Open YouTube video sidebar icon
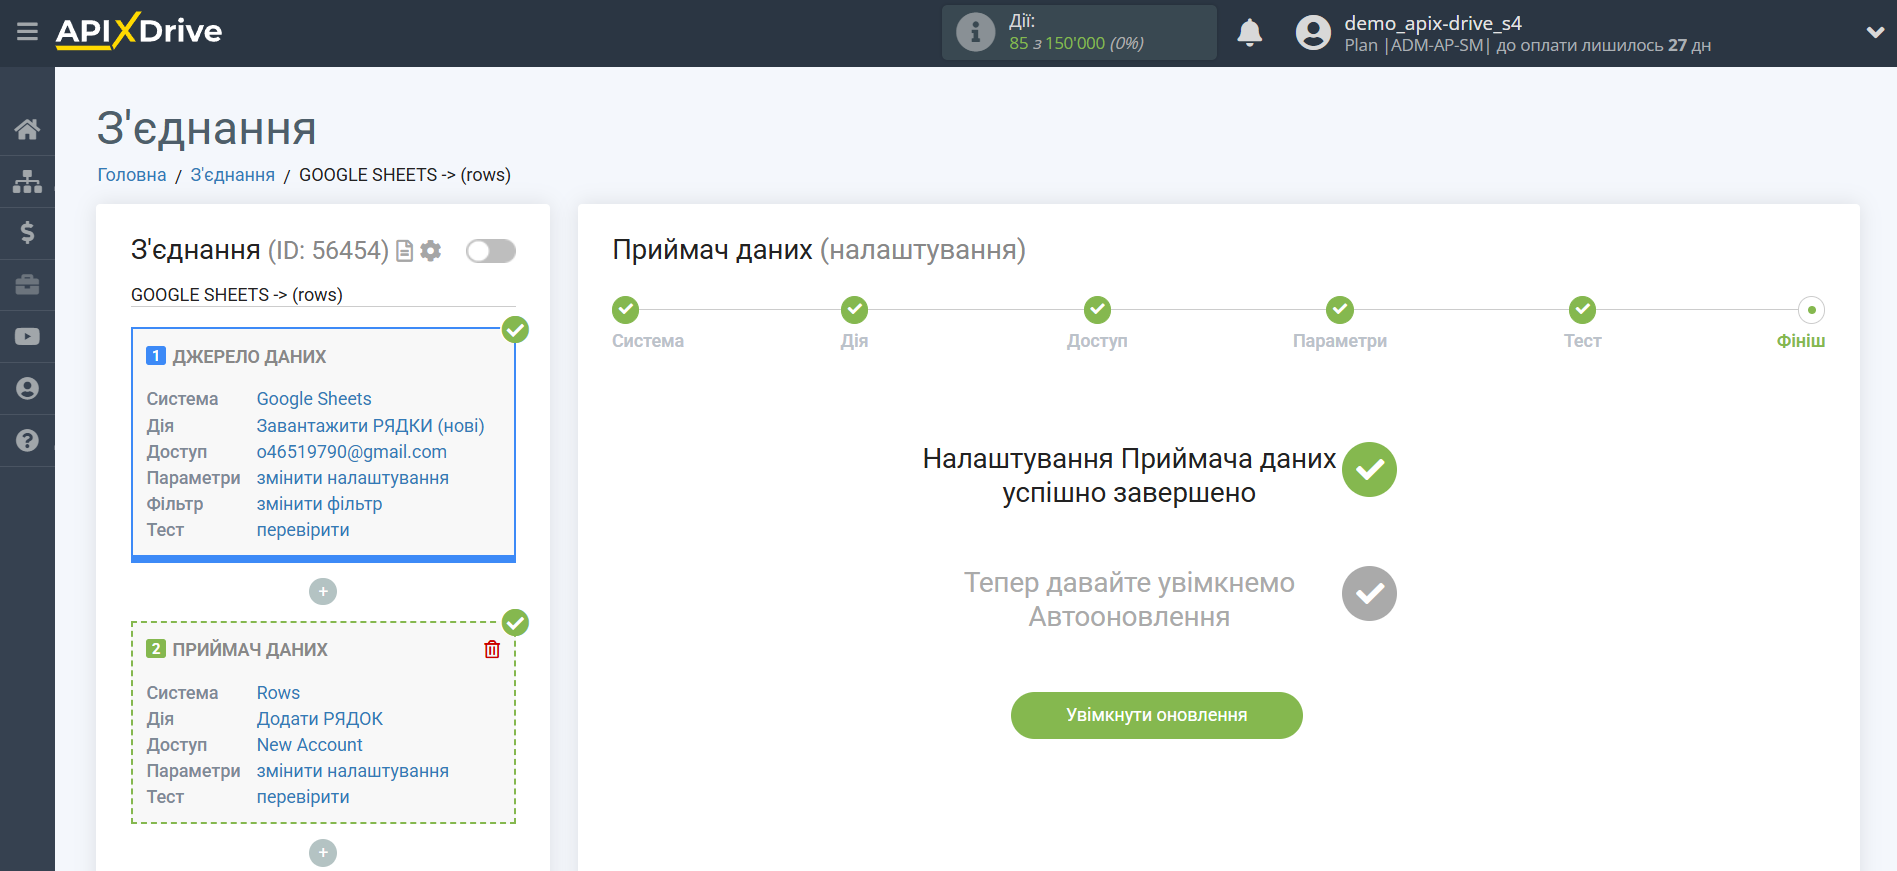Viewport: 1897px width, 871px height. click(x=27, y=337)
